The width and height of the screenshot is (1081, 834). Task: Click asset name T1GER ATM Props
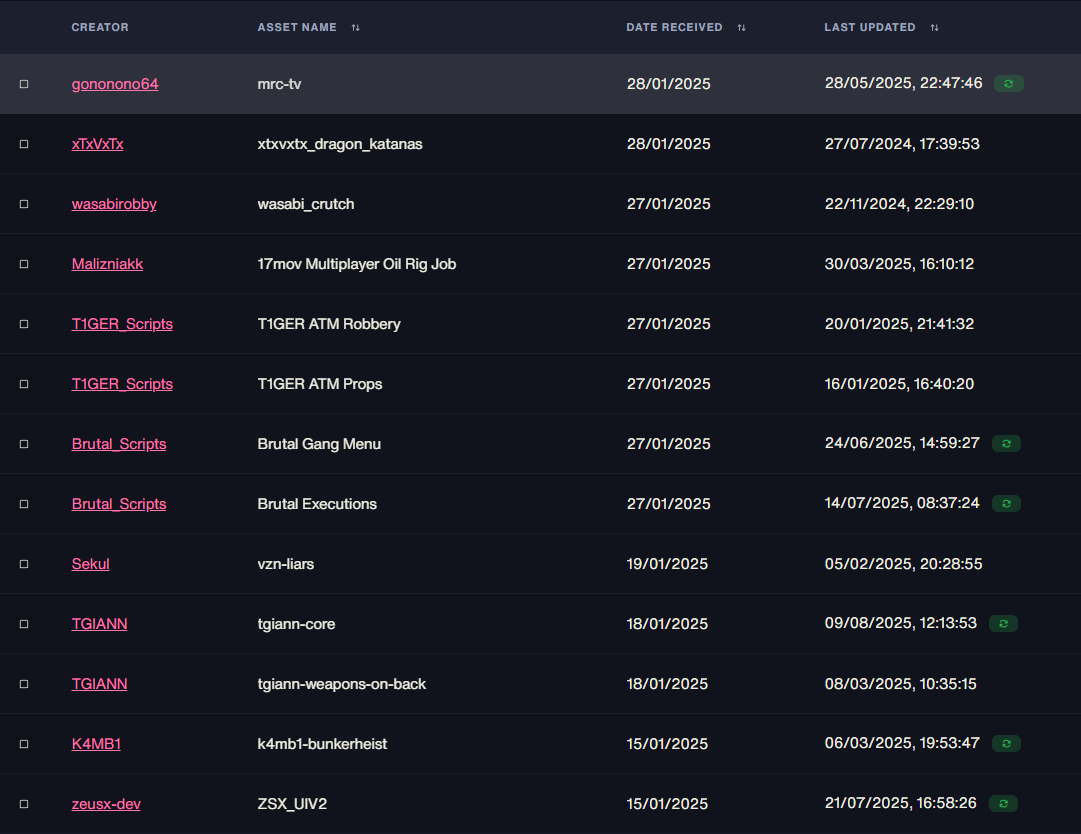320,384
